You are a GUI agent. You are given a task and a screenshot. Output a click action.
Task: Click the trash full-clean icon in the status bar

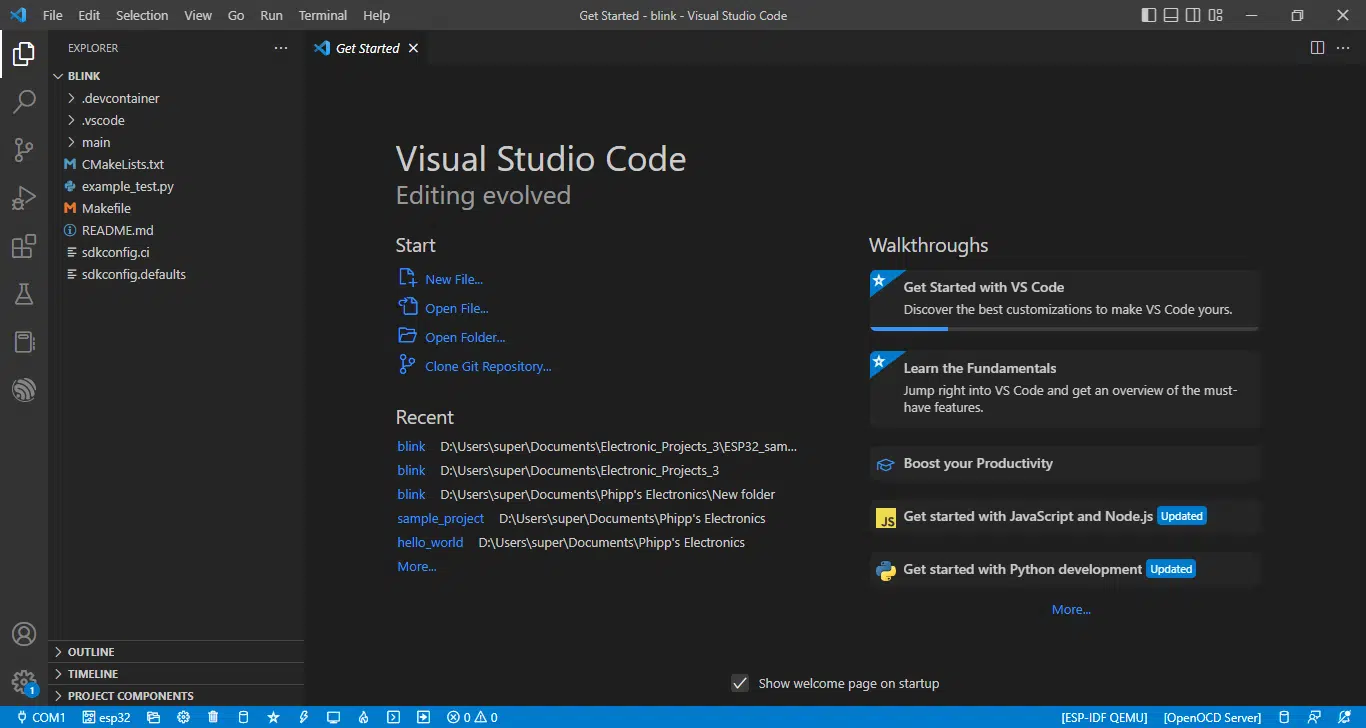pyautogui.click(x=213, y=717)
